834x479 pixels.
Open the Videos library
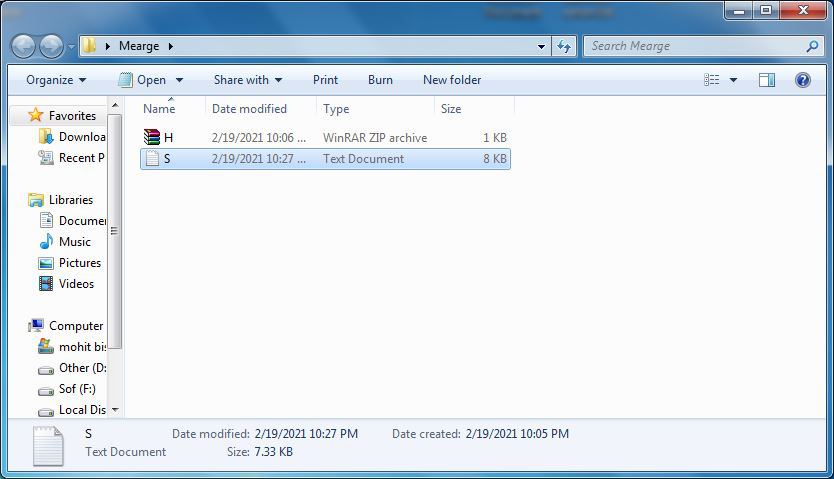click(x=76, y=284)
